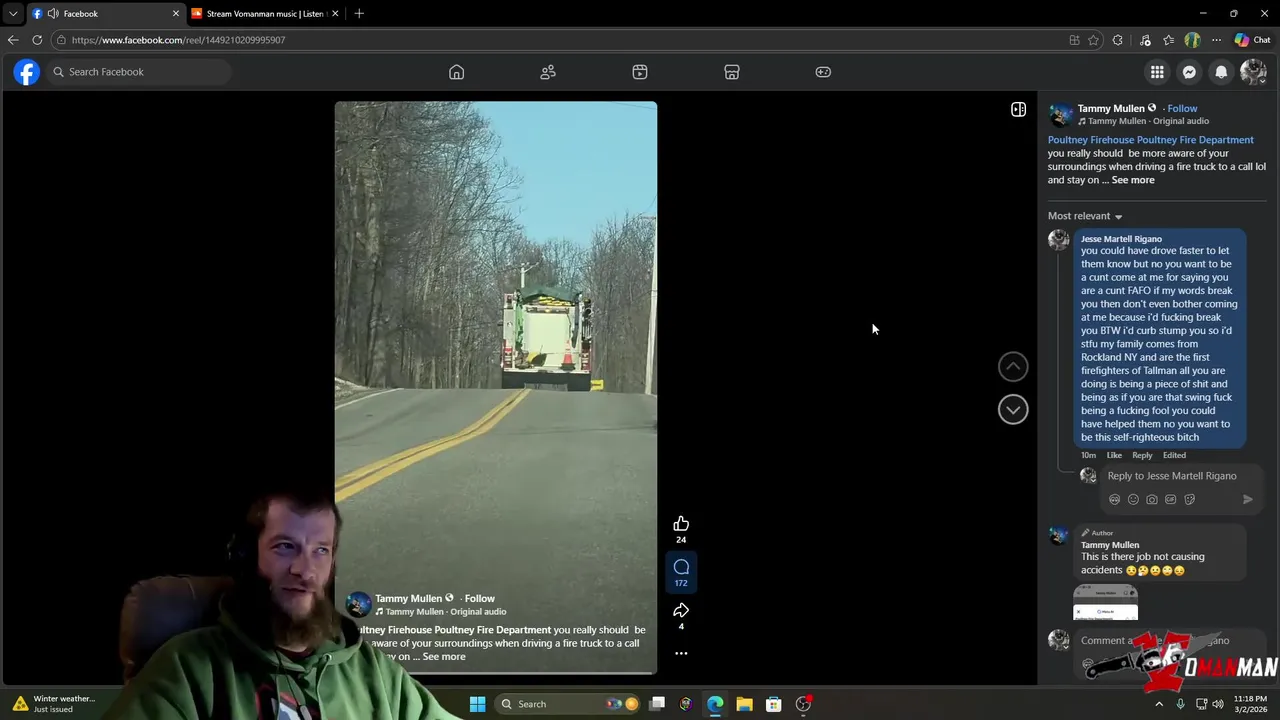Open the Copilot Chat button
The width and height of the screenshot is (1280, 720).
pyautogui.click(x=1252, y=40)
